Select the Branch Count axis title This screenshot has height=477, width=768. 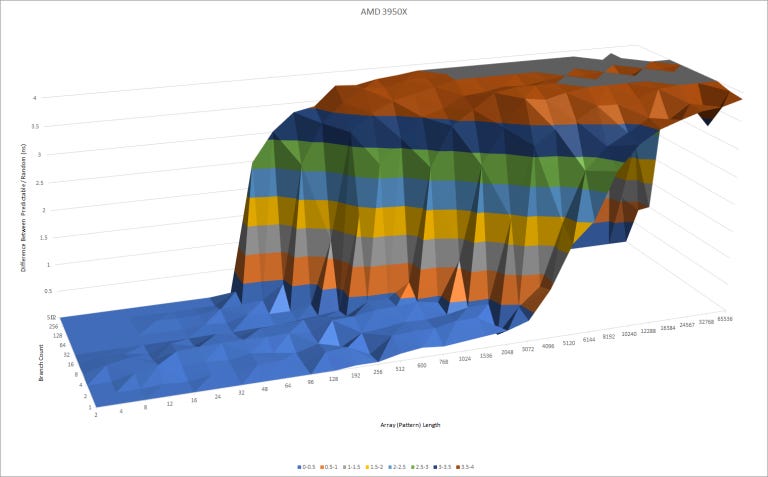click(41, 363)
